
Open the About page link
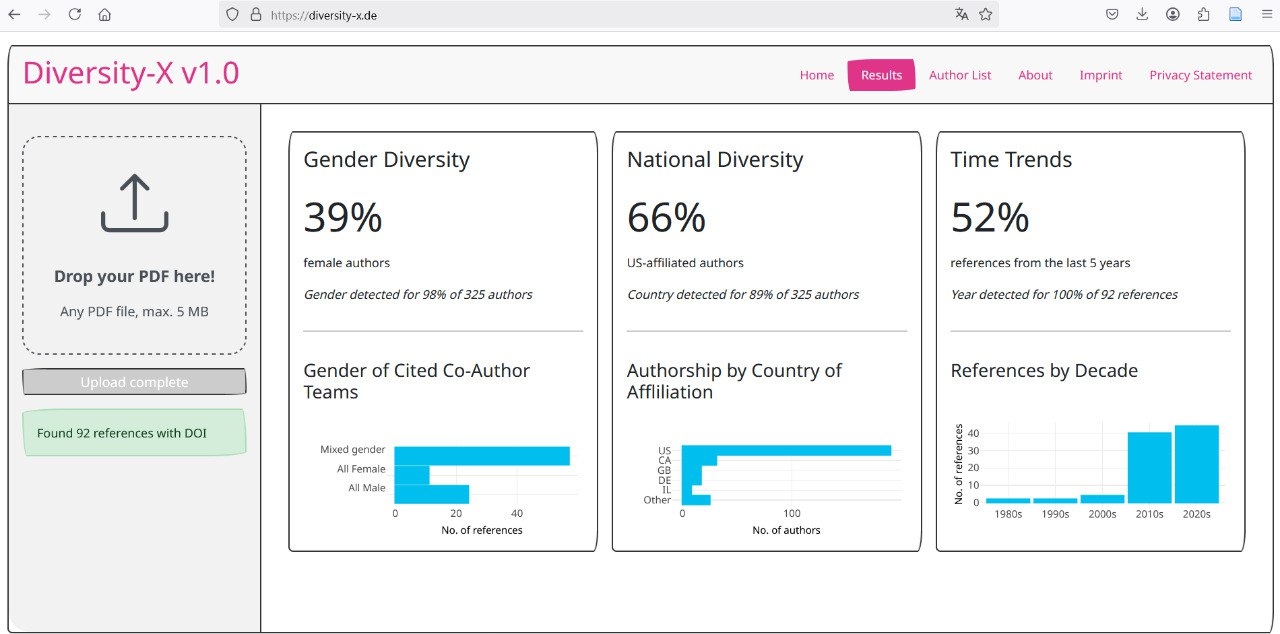[1035, 75]
